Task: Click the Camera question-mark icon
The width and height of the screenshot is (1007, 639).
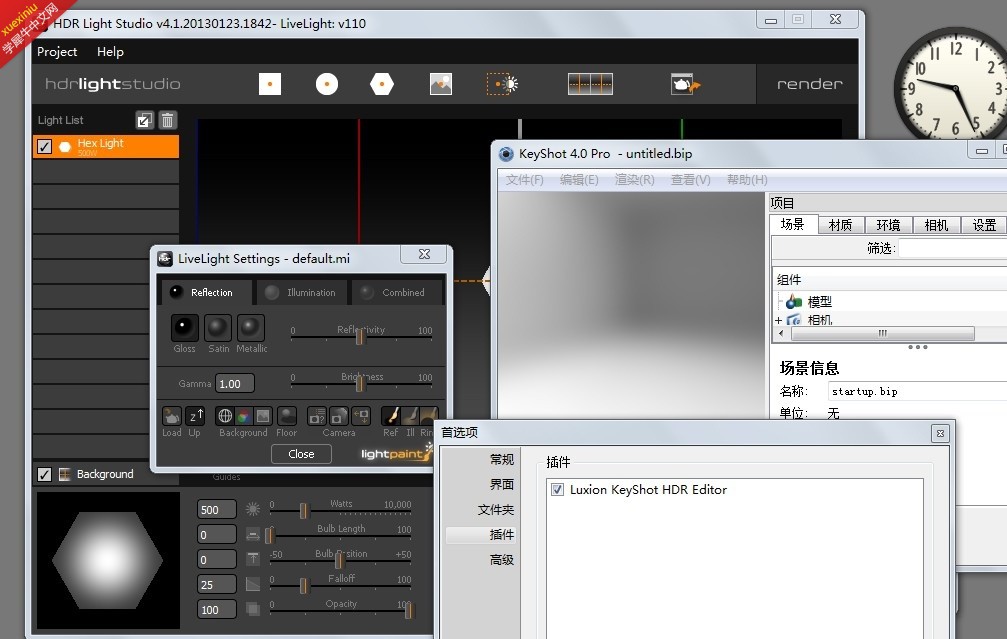Action: pos(317,416)
